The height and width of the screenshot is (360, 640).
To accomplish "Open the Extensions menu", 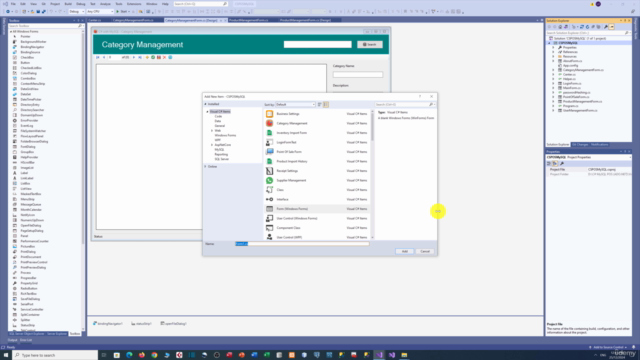I will [134, 4].
